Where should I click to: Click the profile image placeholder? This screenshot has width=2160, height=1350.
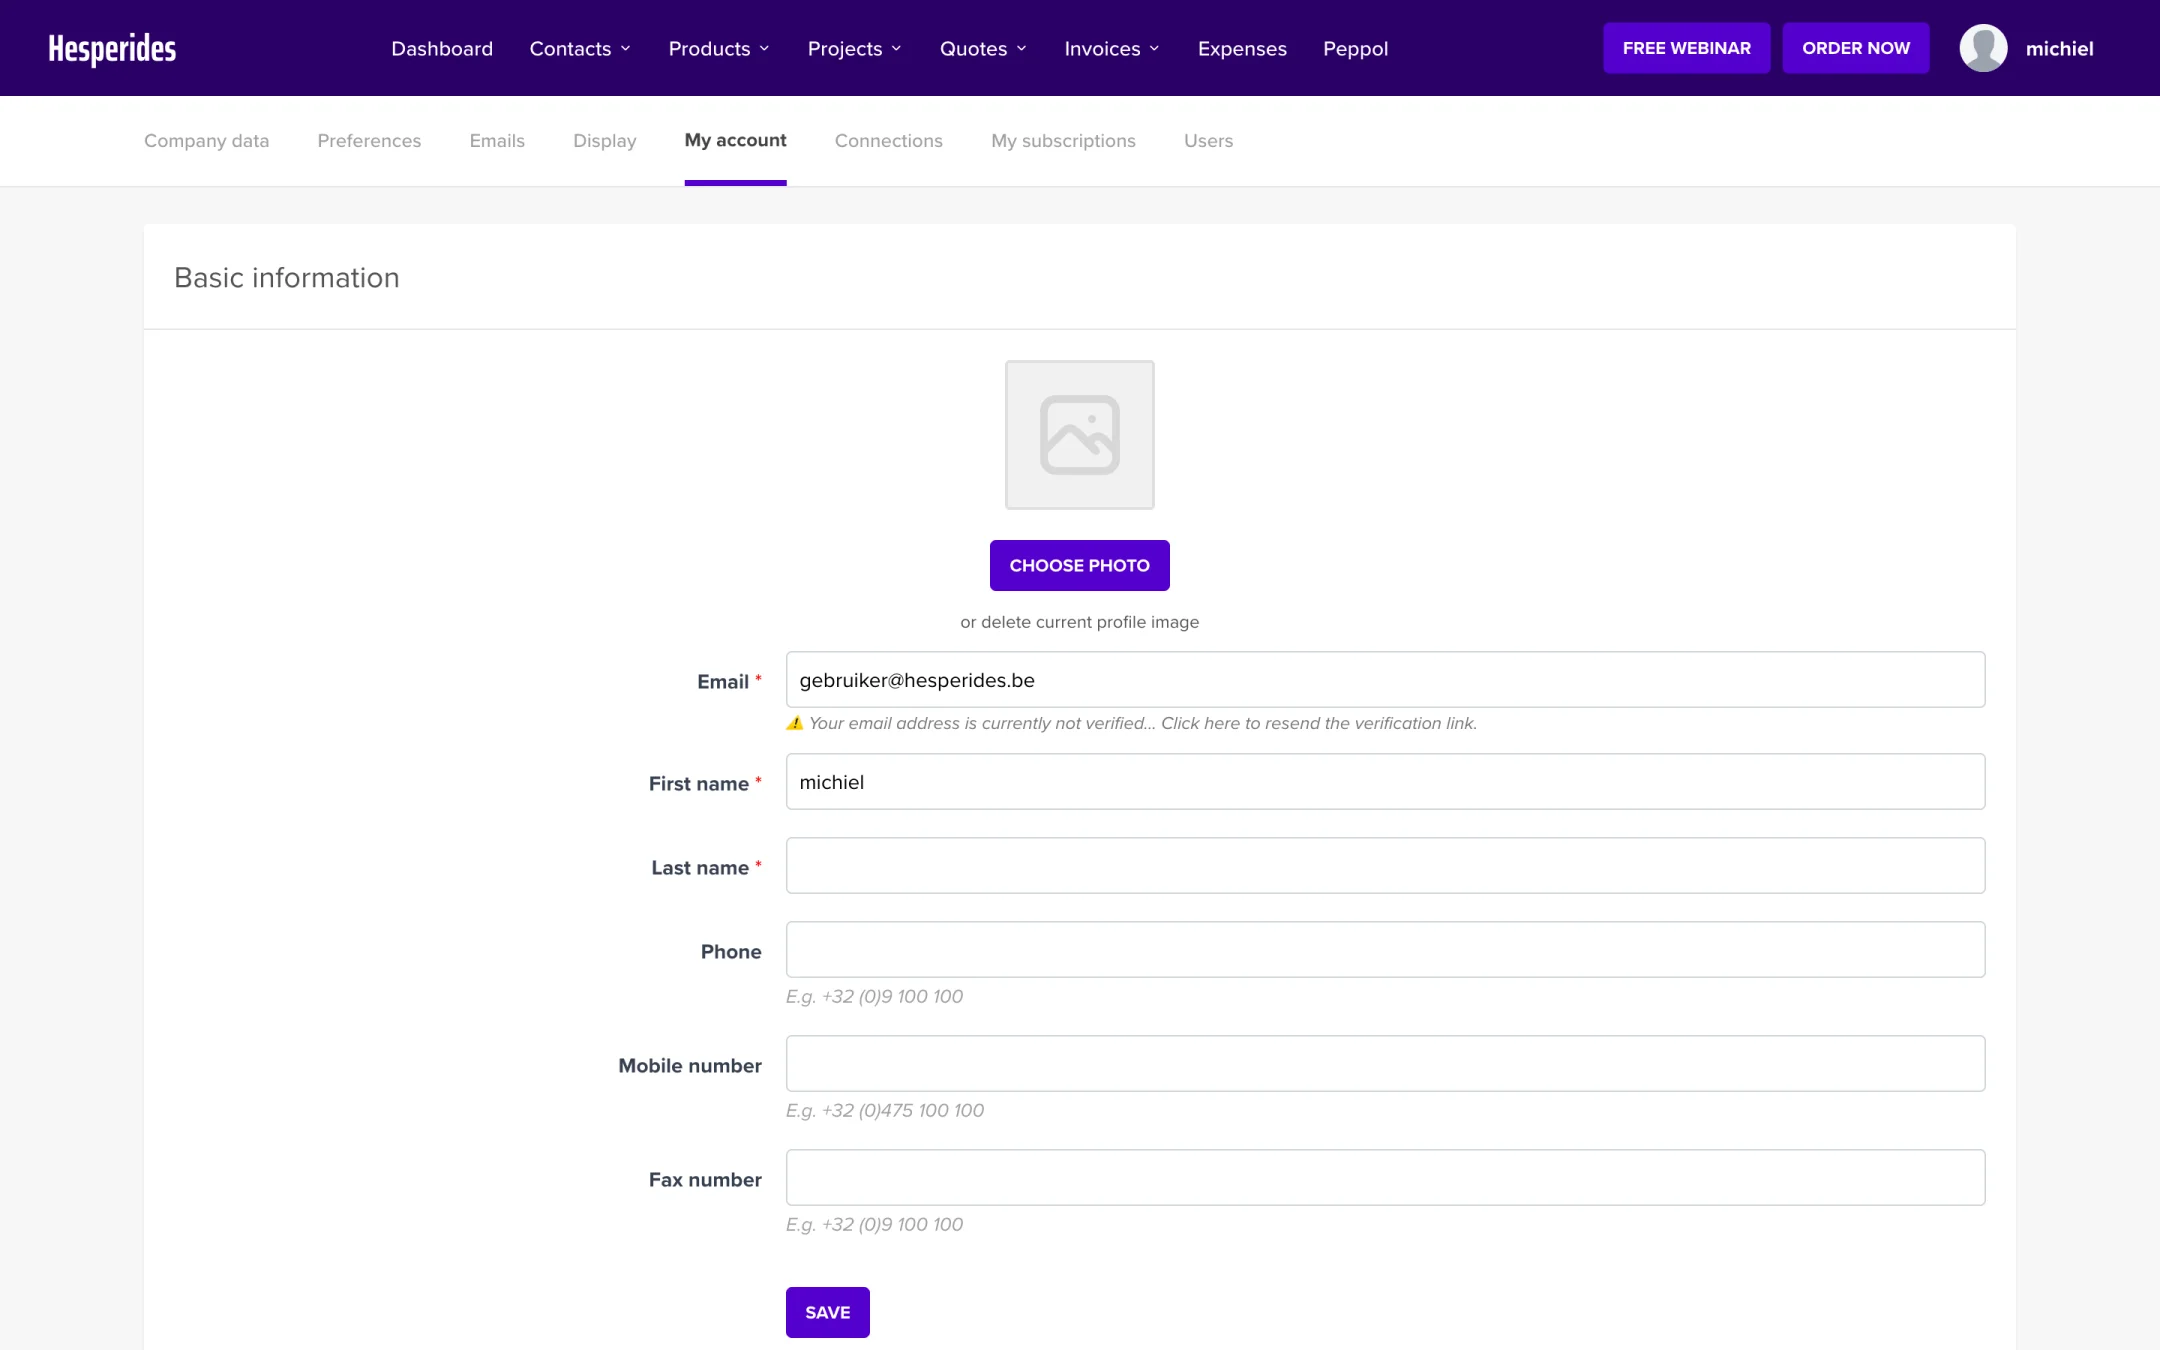coord(1079,435)
